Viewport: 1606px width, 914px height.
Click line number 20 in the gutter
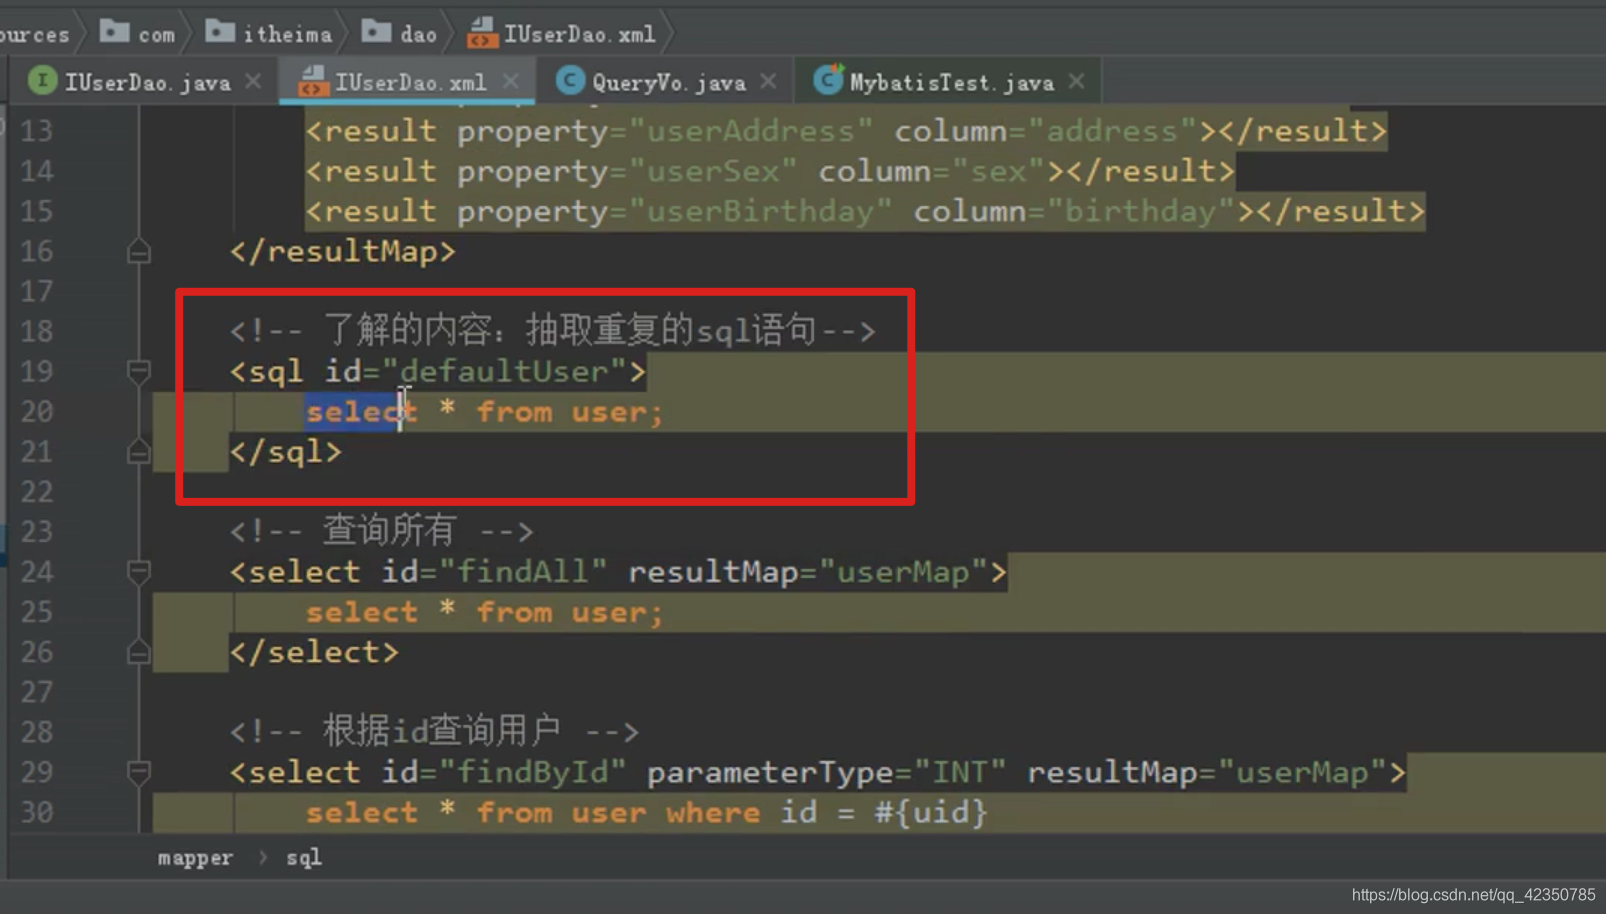coord(37,412)
